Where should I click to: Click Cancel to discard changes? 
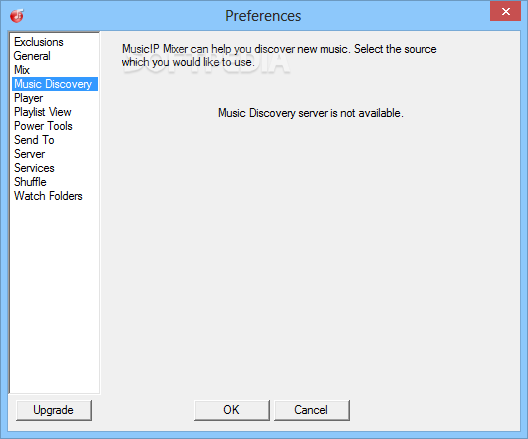click(x=311, y=410)
